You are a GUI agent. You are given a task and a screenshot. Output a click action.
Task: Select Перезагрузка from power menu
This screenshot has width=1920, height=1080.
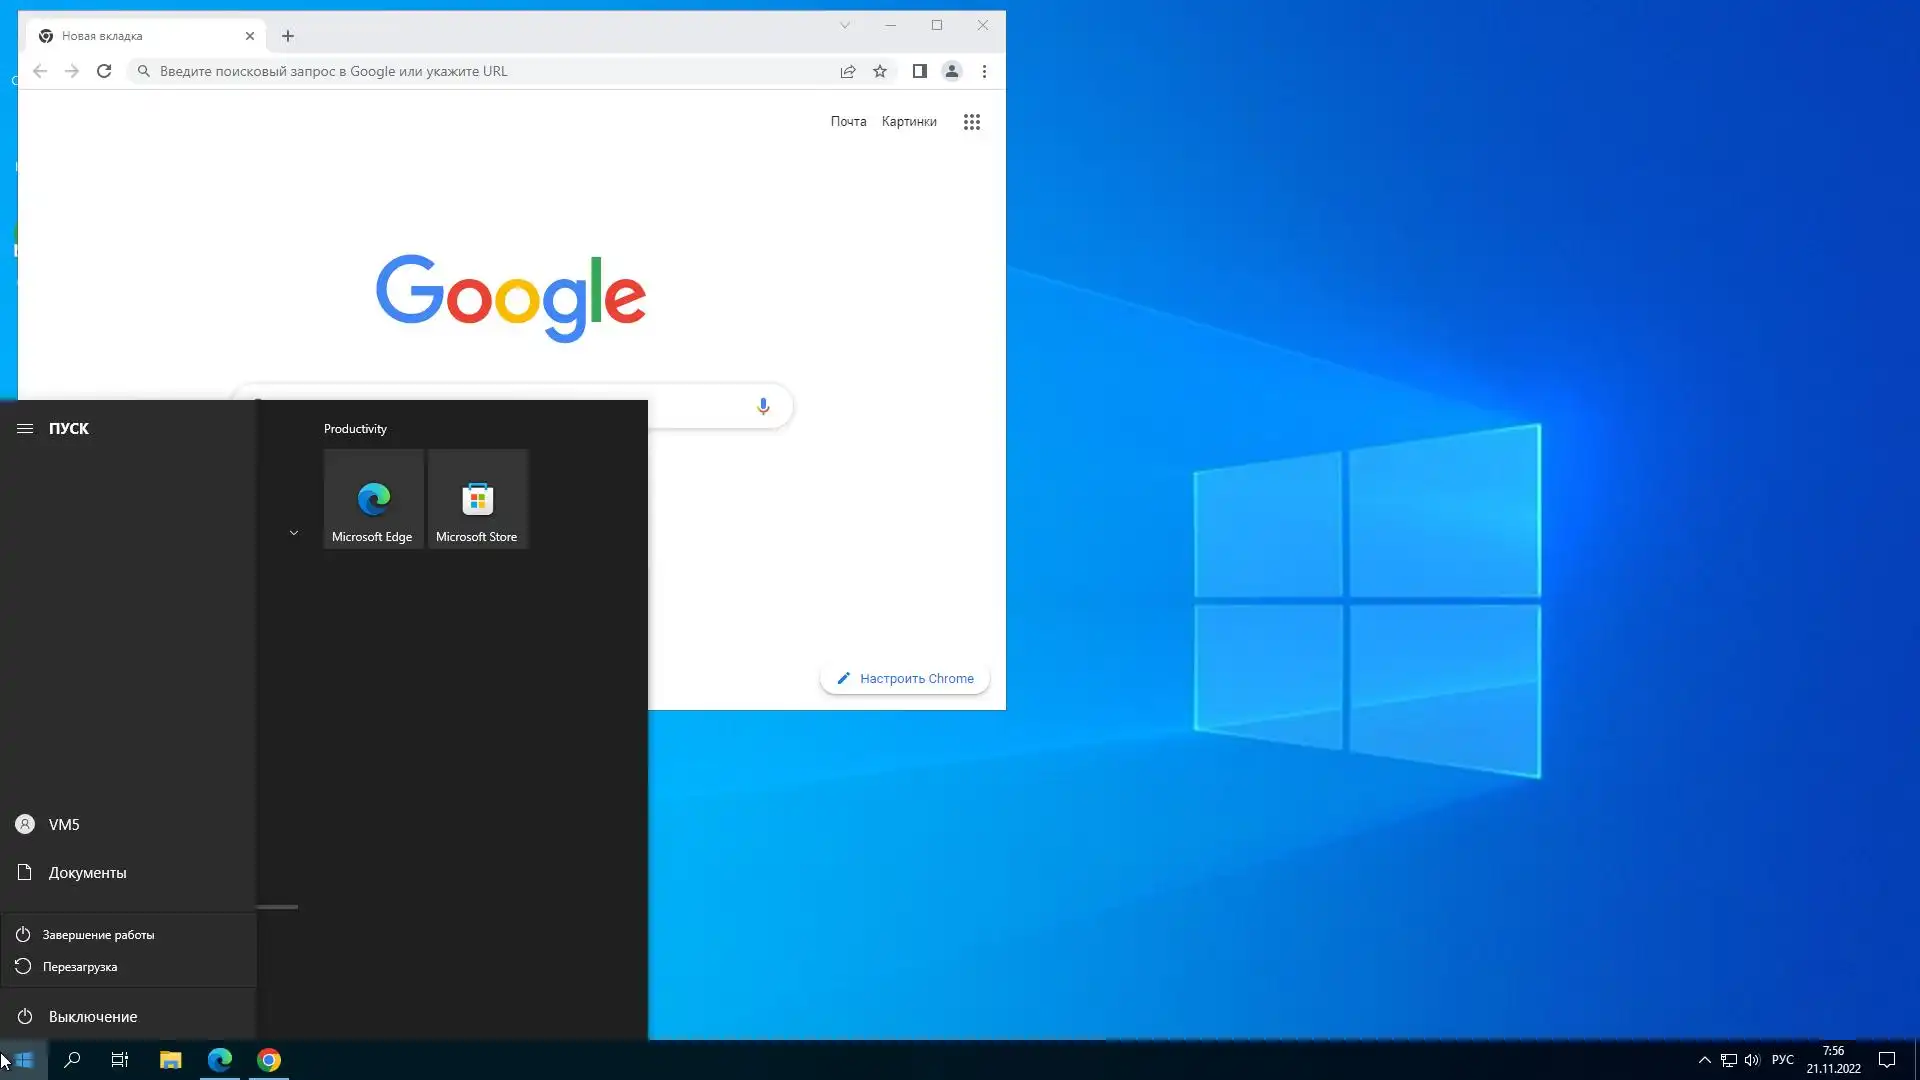80,967
